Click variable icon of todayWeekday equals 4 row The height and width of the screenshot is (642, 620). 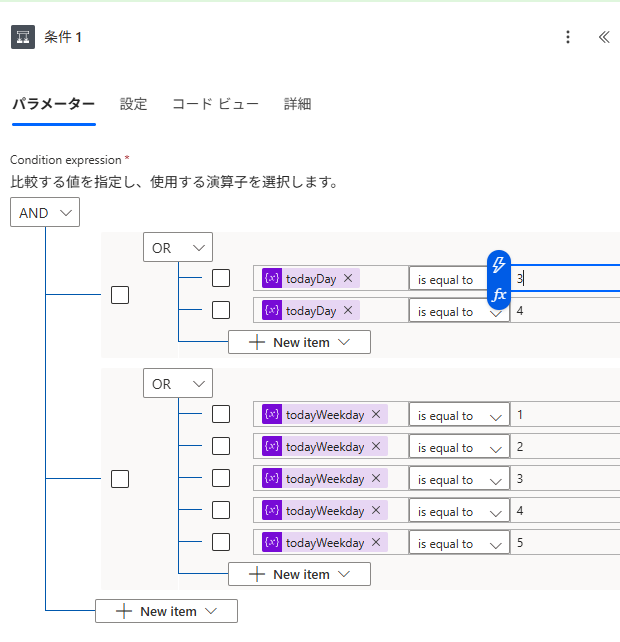coord(272,510)
